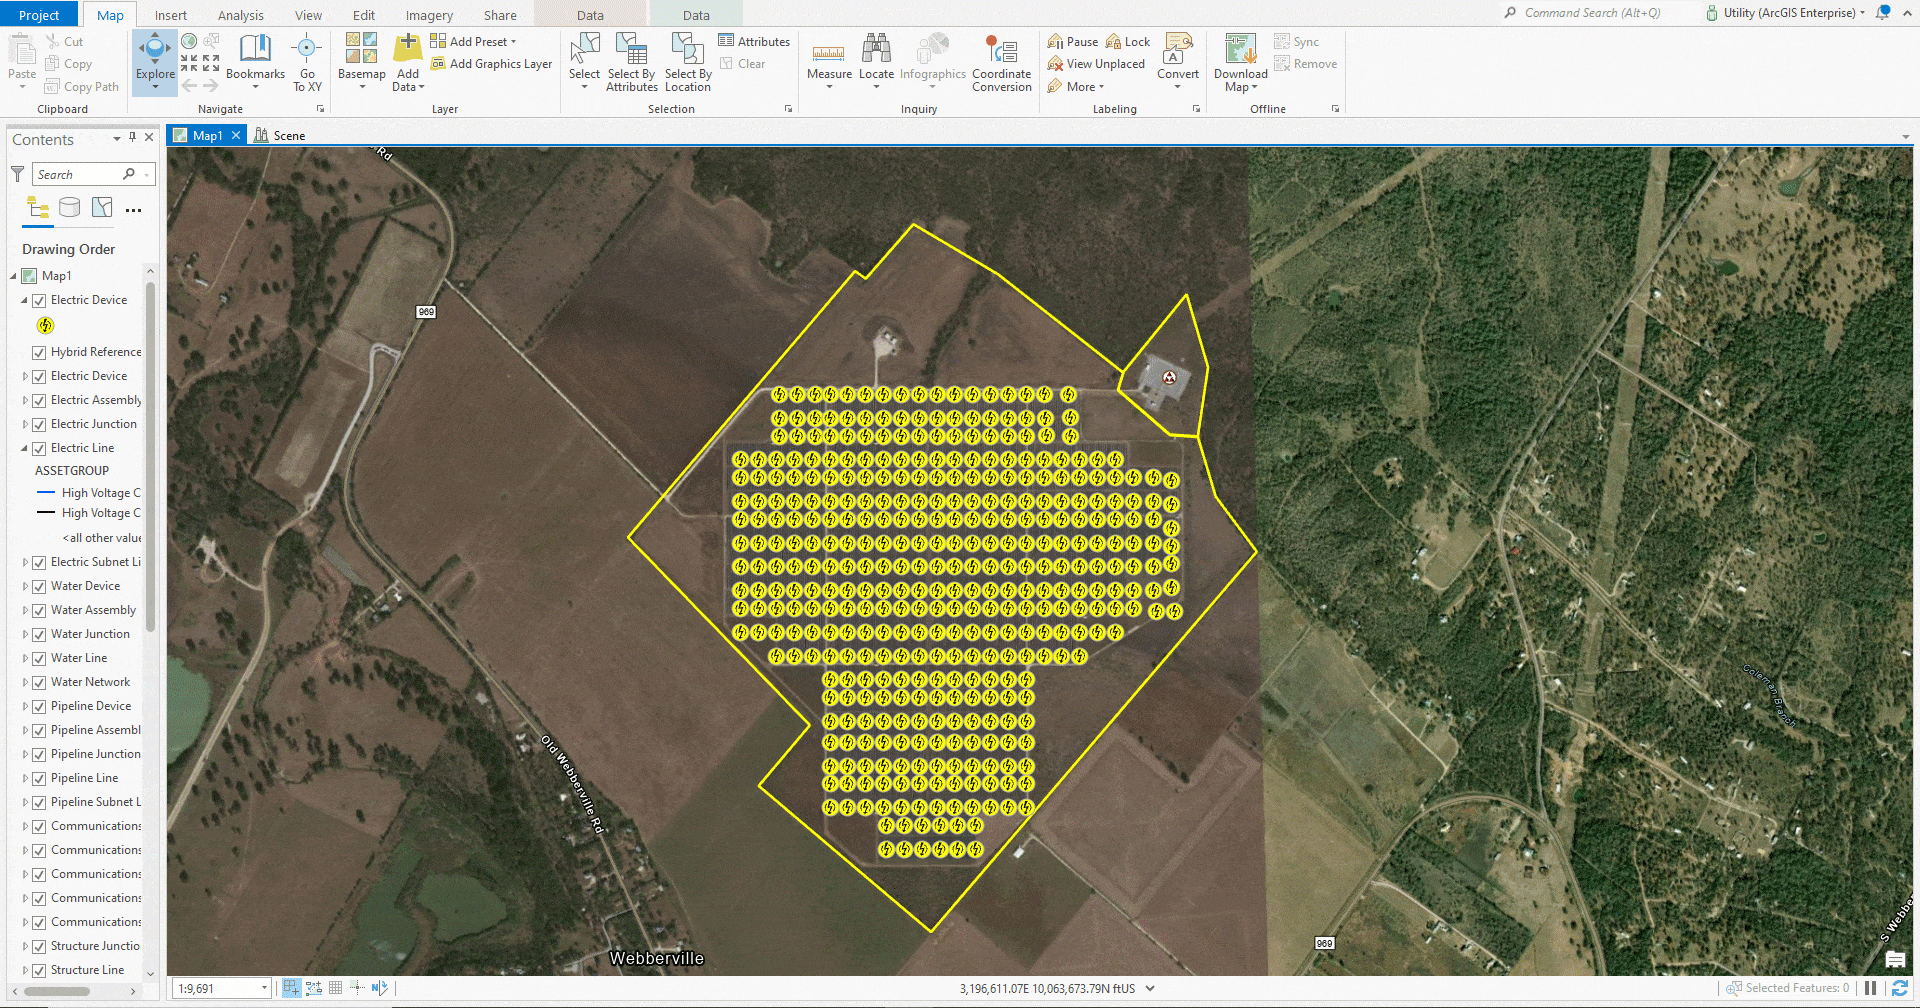Switch to the Scene view tab
1920x1008 pixels.
[280, 135]
